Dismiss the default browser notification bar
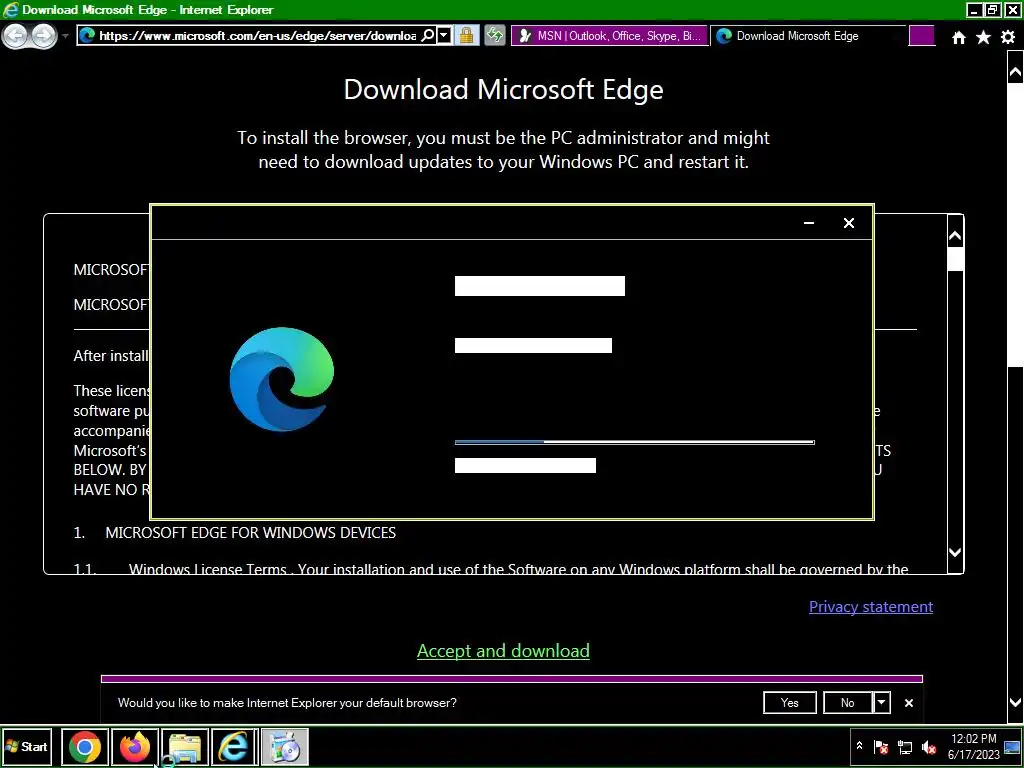The height and width of the screenshot is (768, 1024). (x=908, y=703)
